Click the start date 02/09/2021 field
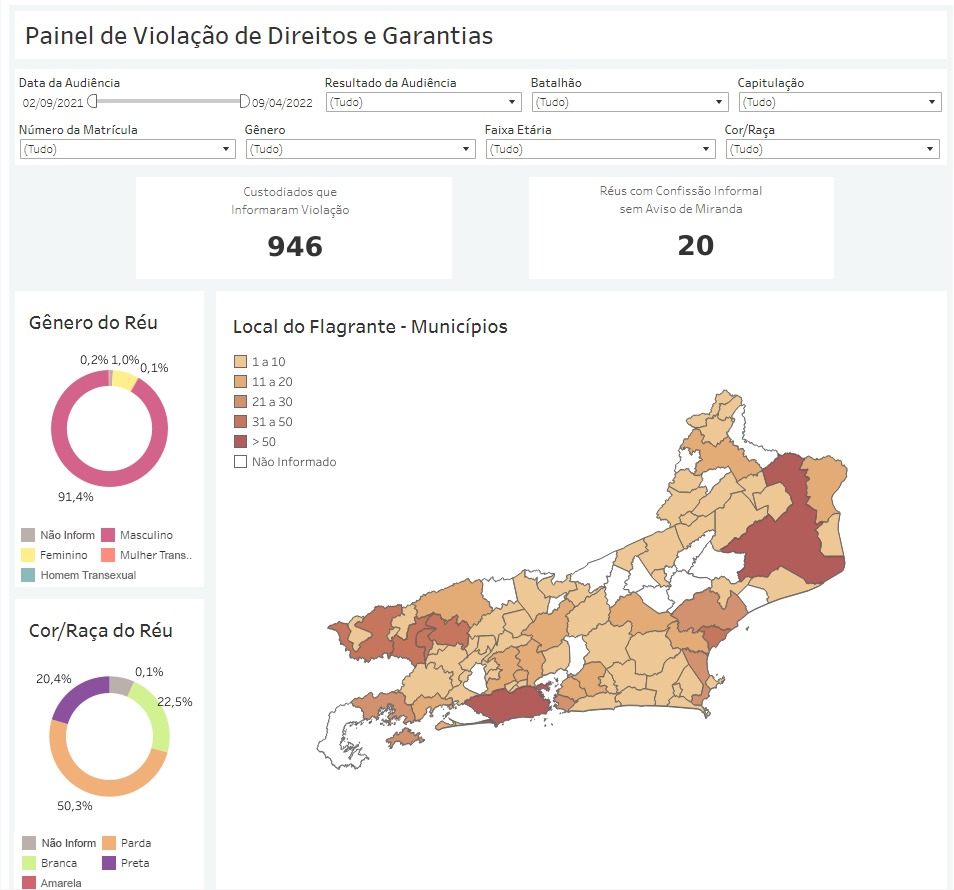954x890 pixels. pos(51,103)
